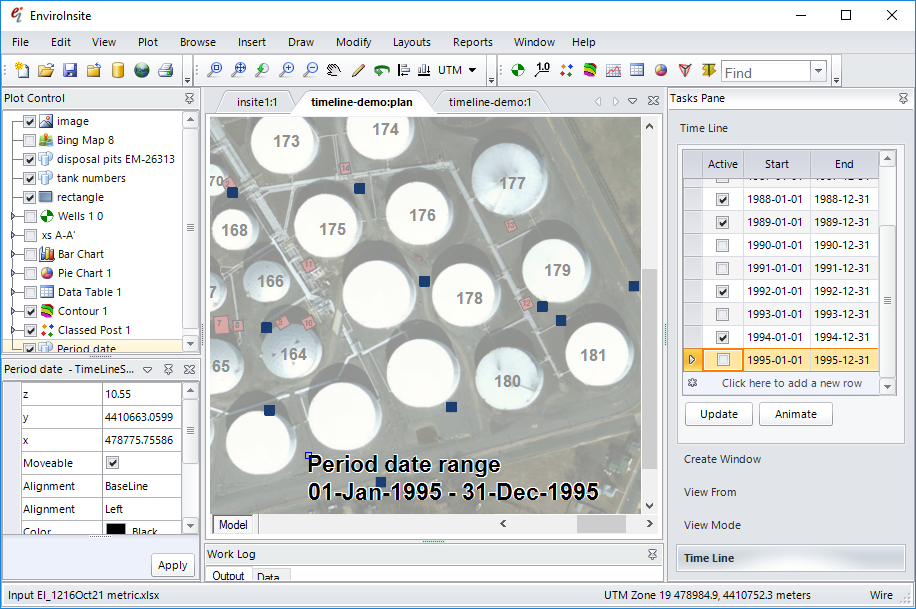Click the Contour plot toolbar icon

pos(590,70)
